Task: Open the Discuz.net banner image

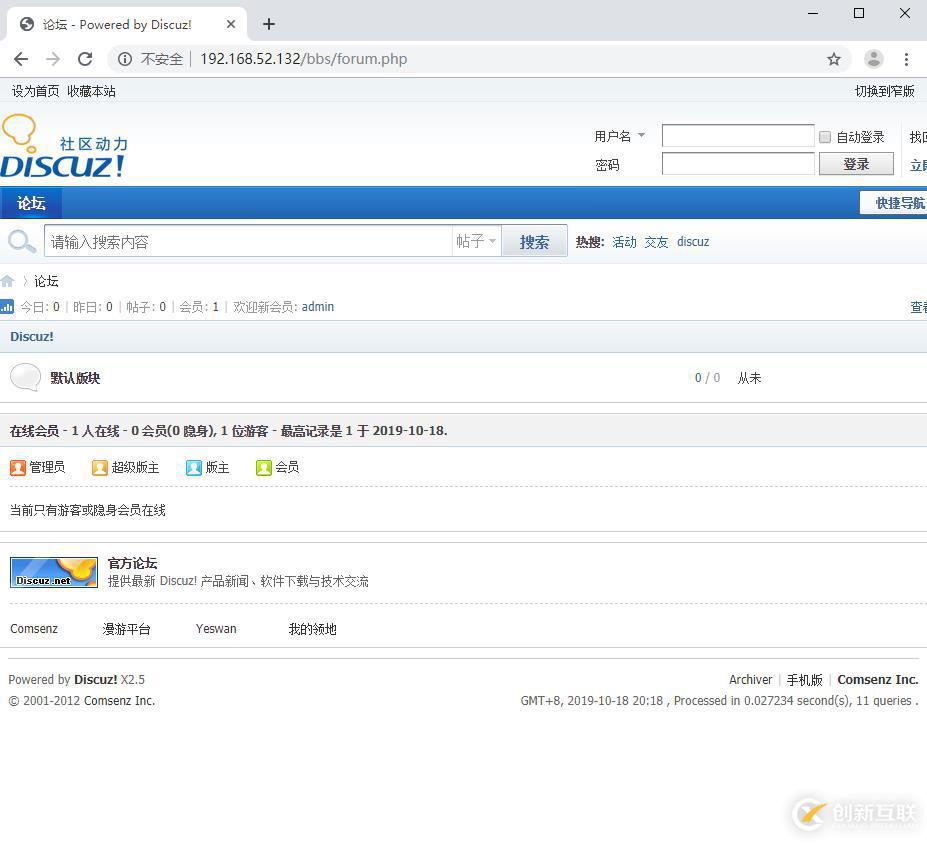Action: (54, 572)
